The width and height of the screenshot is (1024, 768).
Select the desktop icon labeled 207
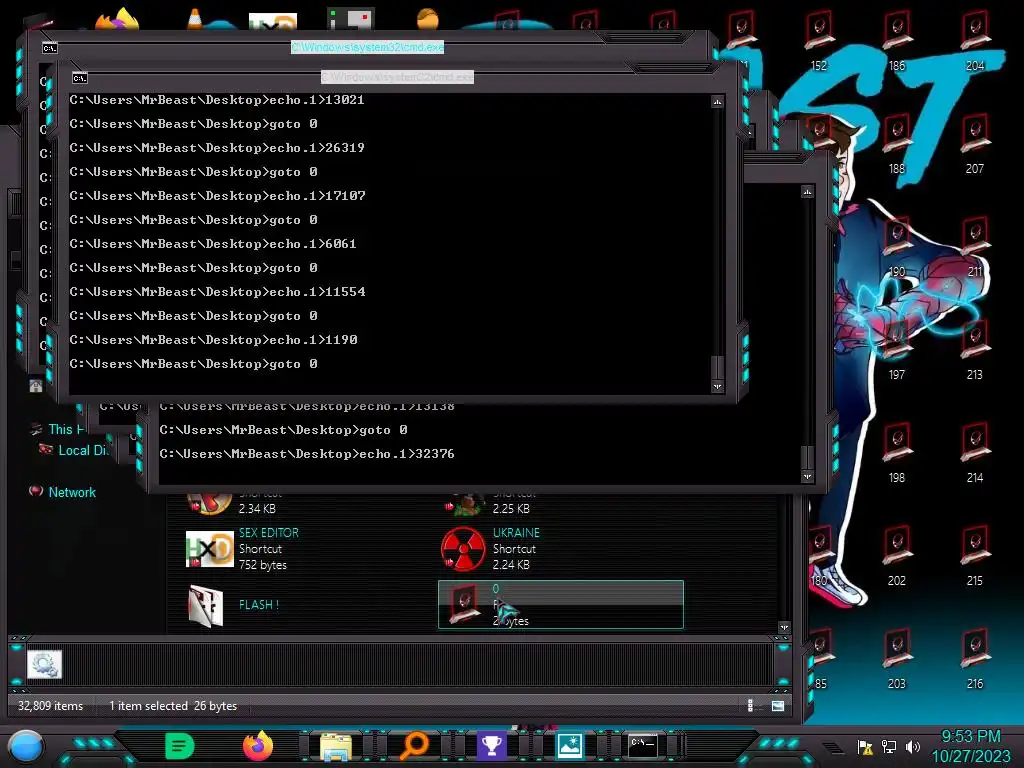pos(975,144)
